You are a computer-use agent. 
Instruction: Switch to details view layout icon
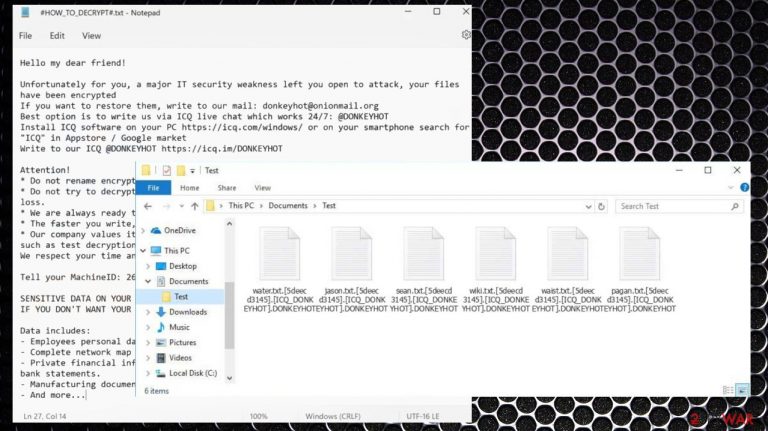pyautogui.click(x=728, y=390)
